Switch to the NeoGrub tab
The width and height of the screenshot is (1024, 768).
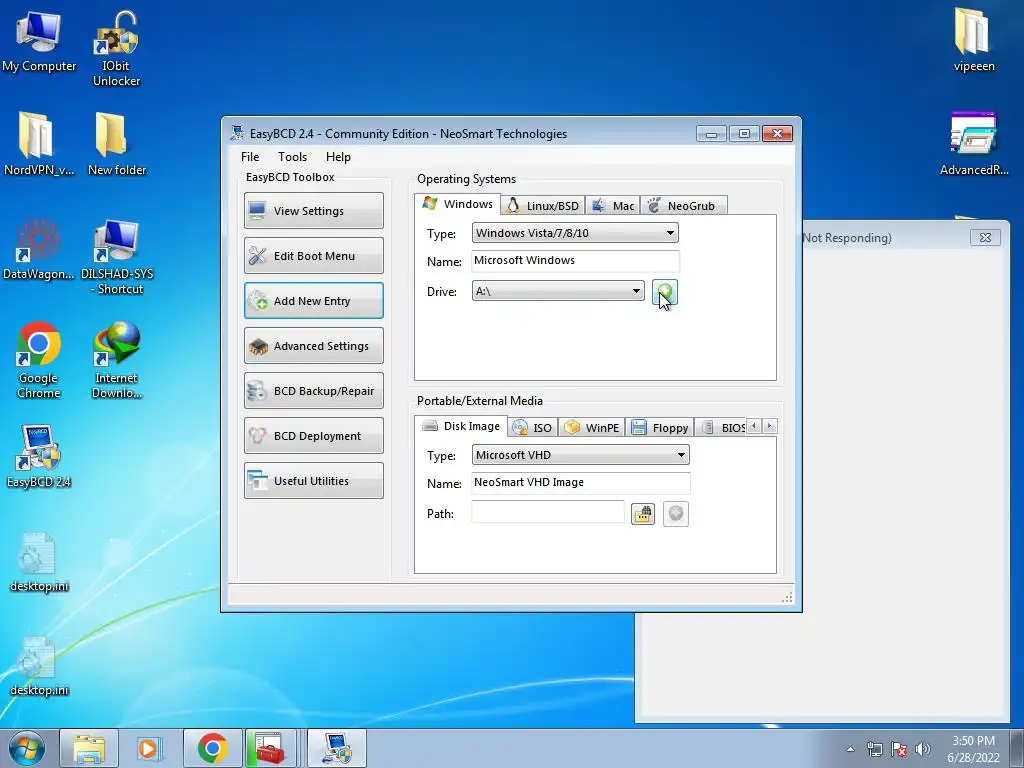point(683,206)
